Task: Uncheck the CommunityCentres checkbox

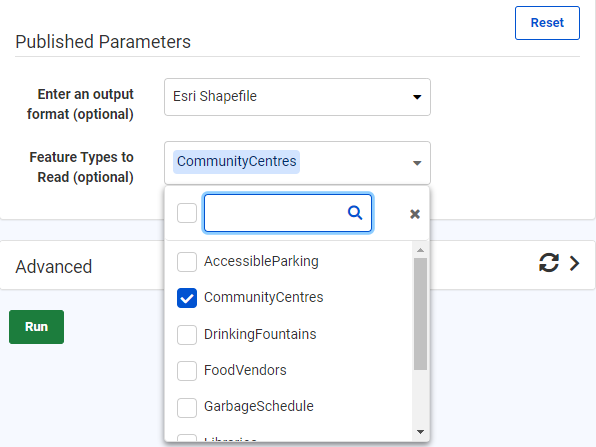Action: [x=187, y=298]
